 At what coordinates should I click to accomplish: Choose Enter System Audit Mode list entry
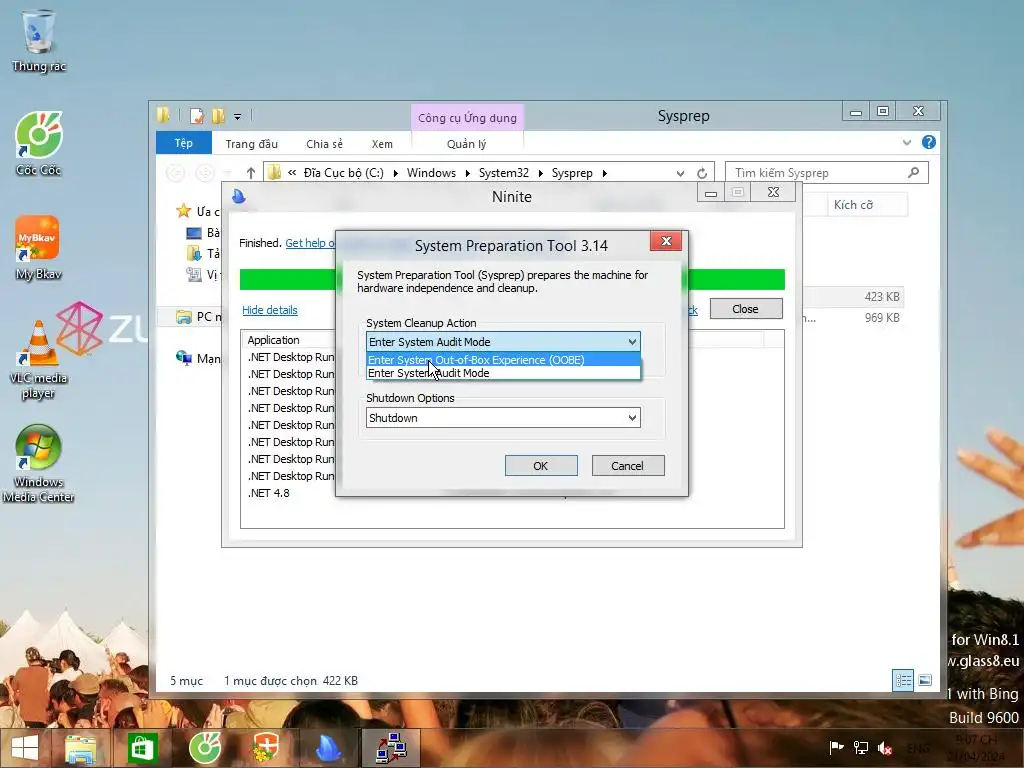[x=503, y=373]
